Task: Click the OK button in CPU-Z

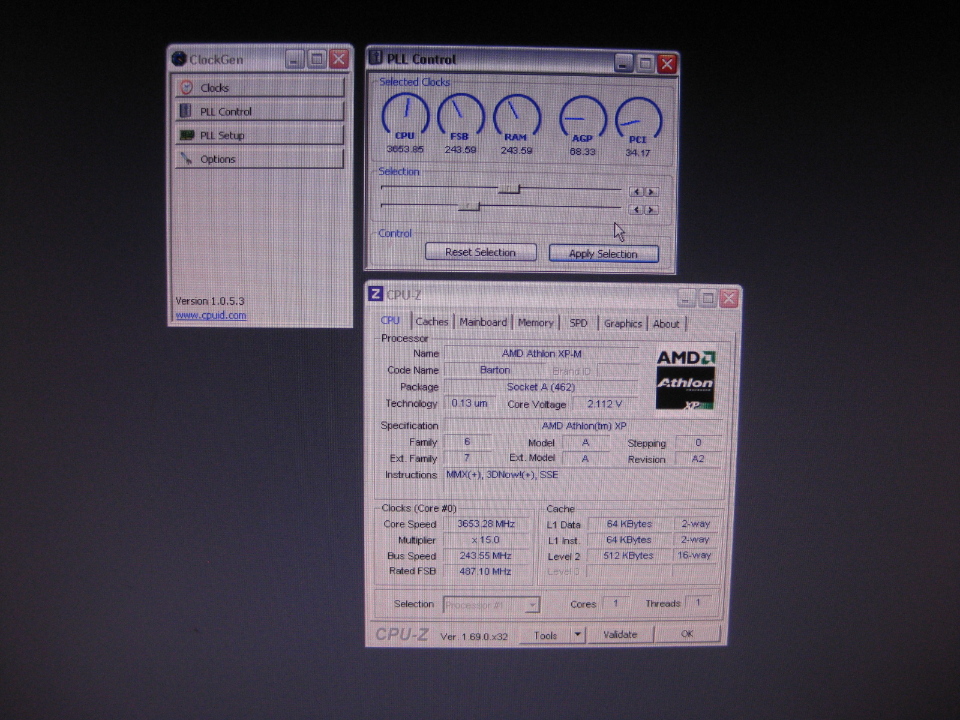Action: click(687, 634)
